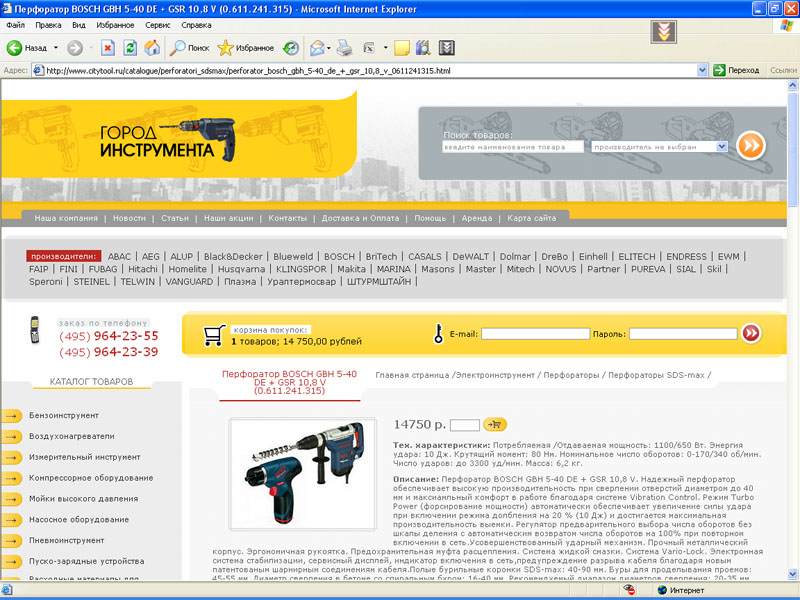Open Favorites (Избранное) star button
This screenshot has height=600, width=800.
245,48
